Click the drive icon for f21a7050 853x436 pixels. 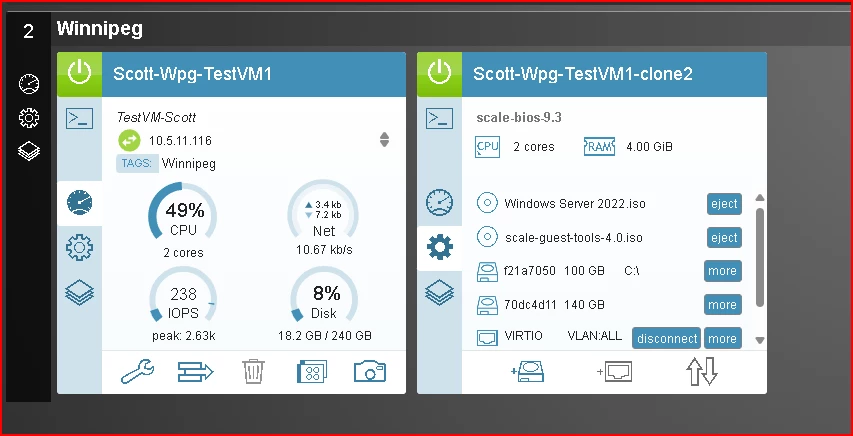coord(487,271)
